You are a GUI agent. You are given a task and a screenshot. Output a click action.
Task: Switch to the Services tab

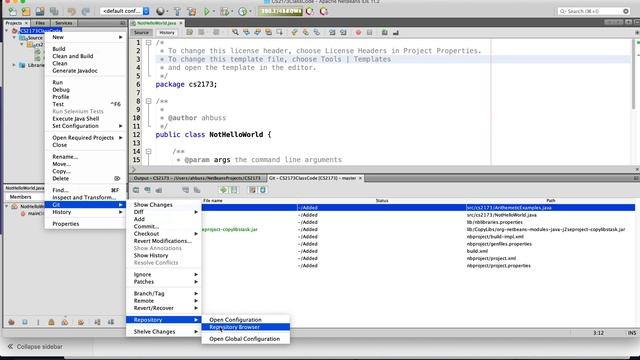tap(63, 23)
